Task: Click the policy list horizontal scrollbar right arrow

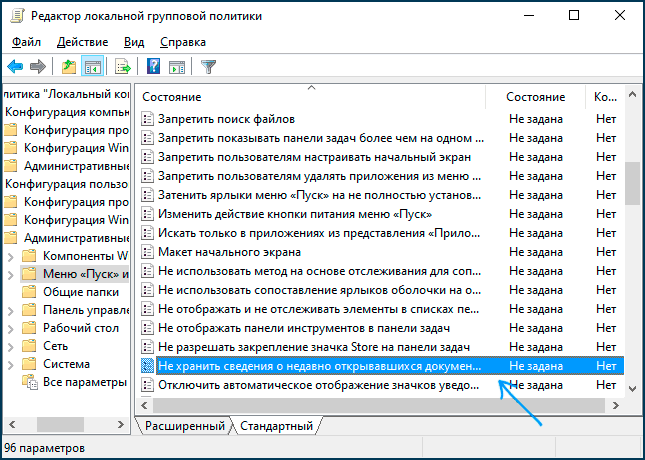Action: tap(615, 406)
